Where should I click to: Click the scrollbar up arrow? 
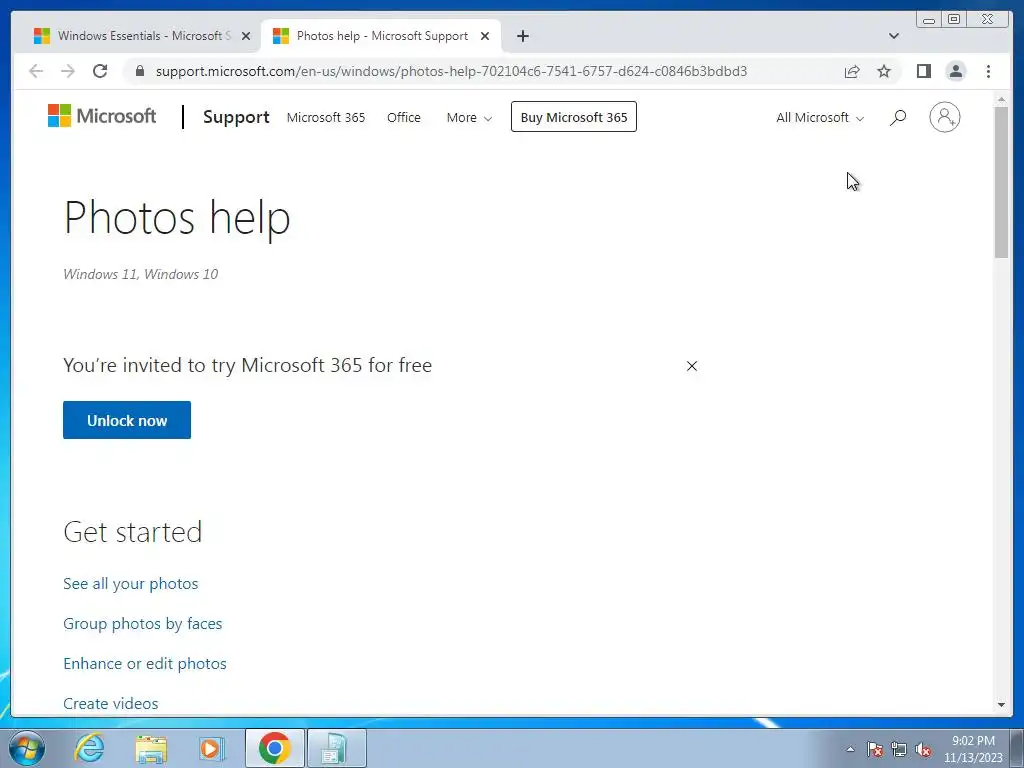[1001, 100]
